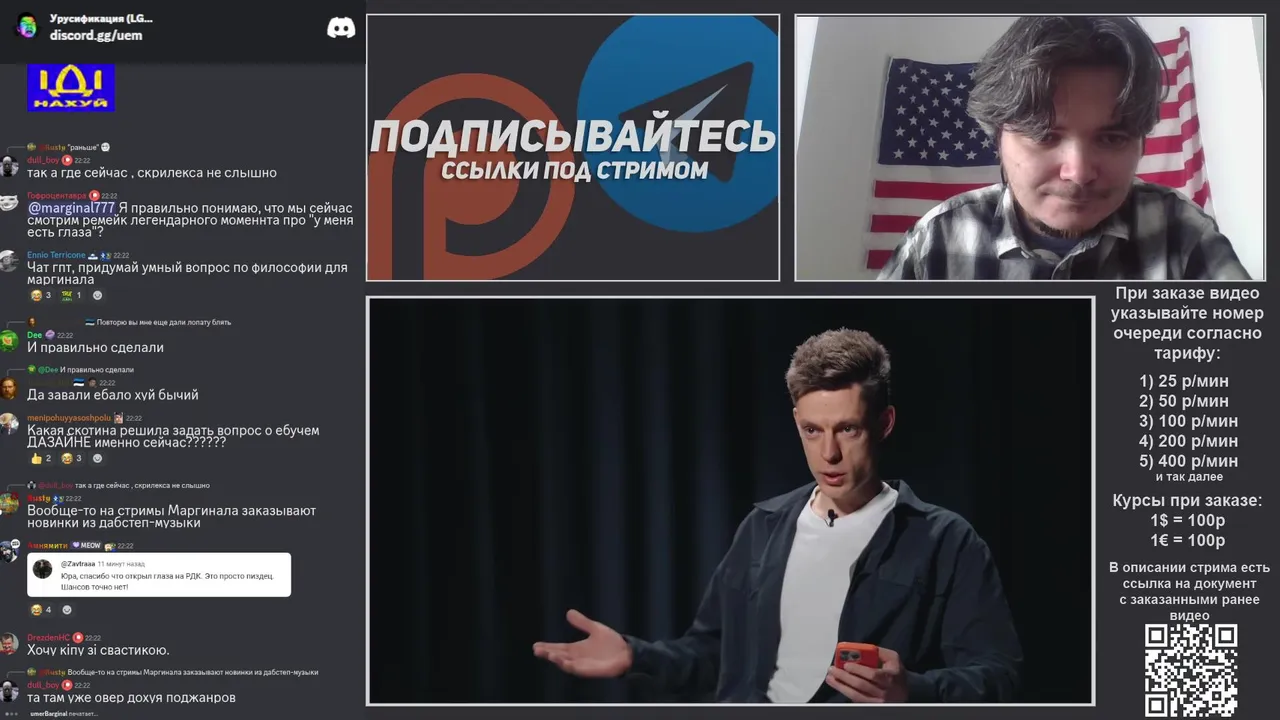Click the QR code in the corner

tap(1191, 671)
